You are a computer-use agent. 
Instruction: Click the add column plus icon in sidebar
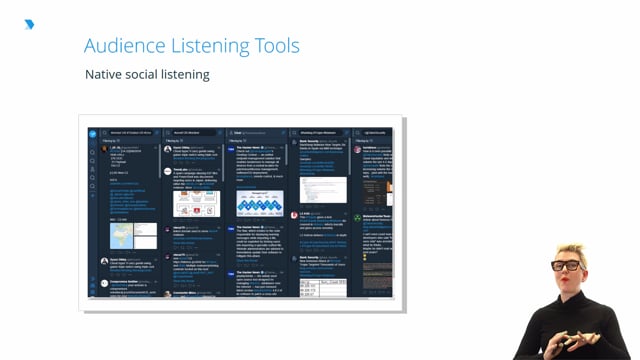pos(93,196)
